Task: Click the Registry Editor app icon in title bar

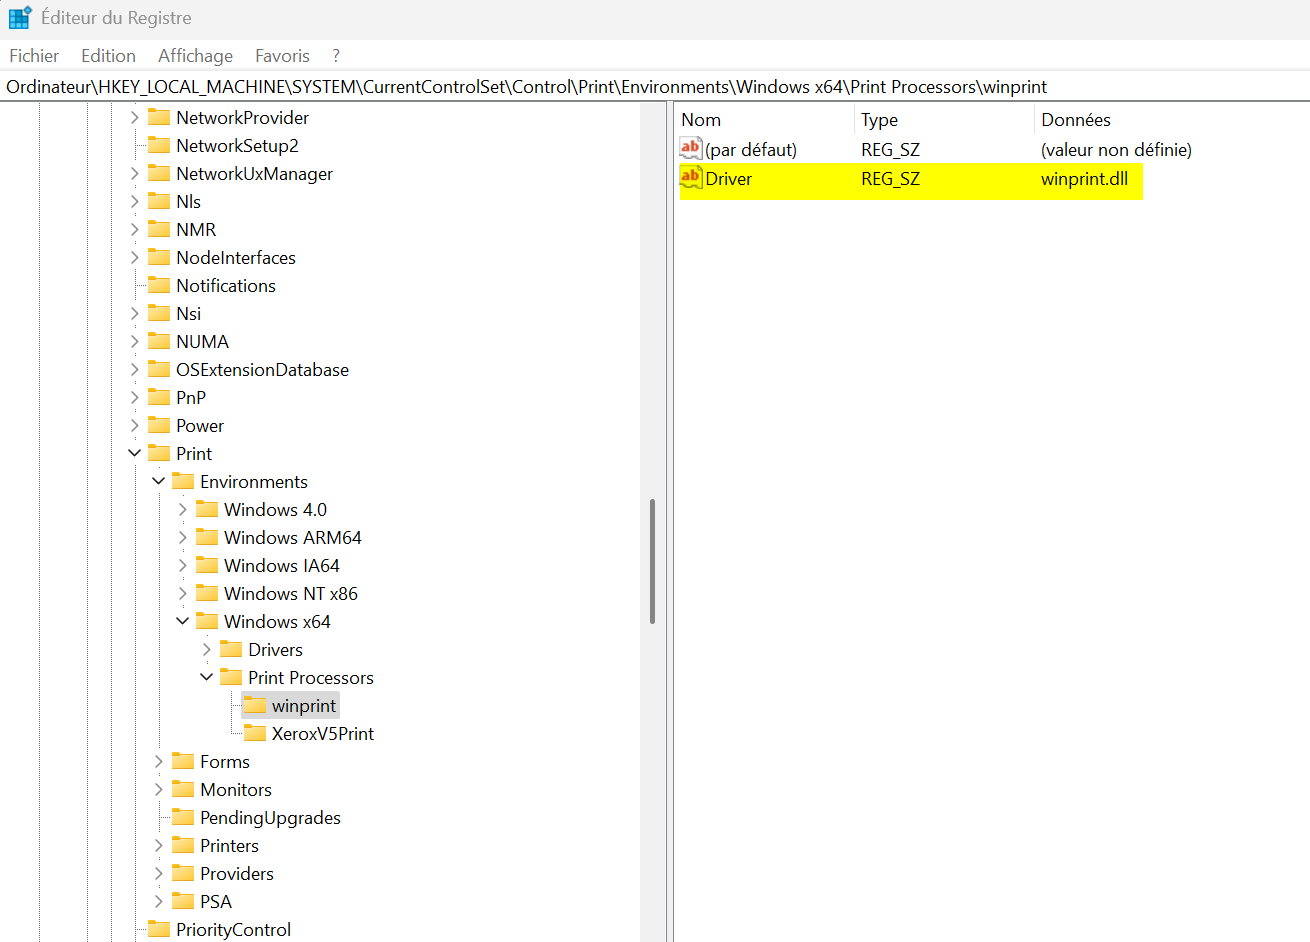Action: click(x=20, y=18)
